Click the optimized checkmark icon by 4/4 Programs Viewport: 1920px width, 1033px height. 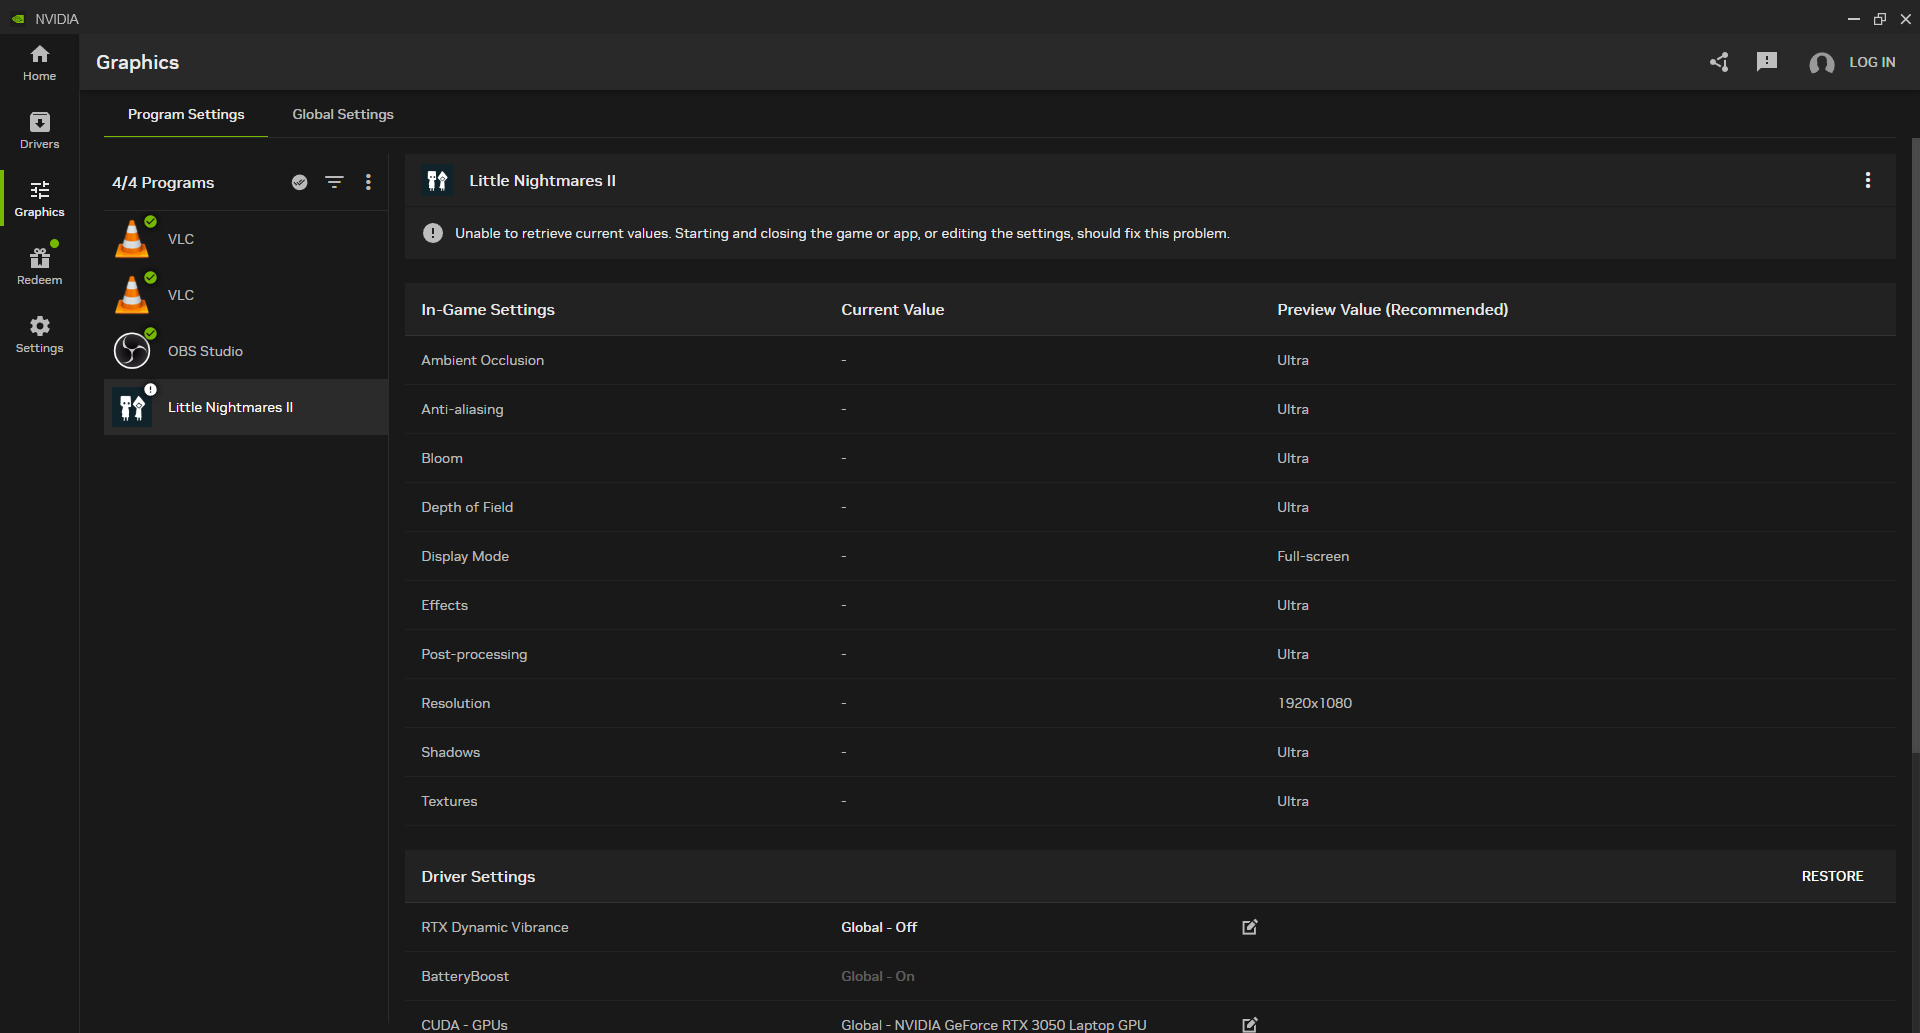[299, 182]
